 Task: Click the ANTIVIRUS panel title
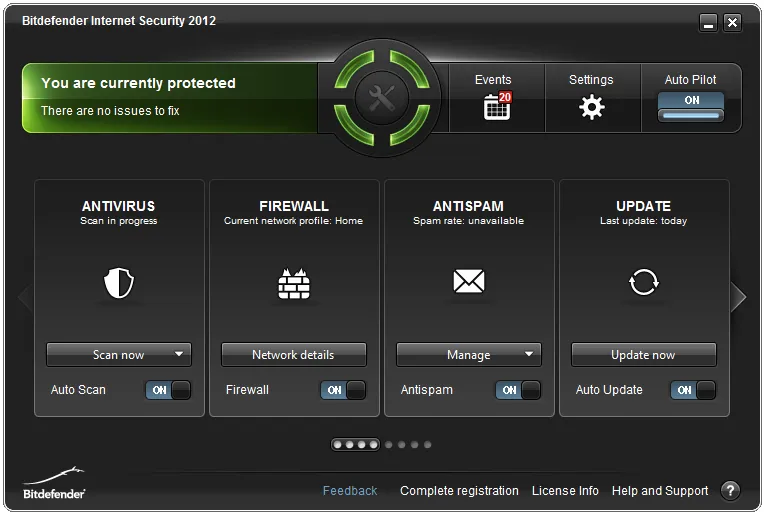pyautogui.click(x=118, y=206)
